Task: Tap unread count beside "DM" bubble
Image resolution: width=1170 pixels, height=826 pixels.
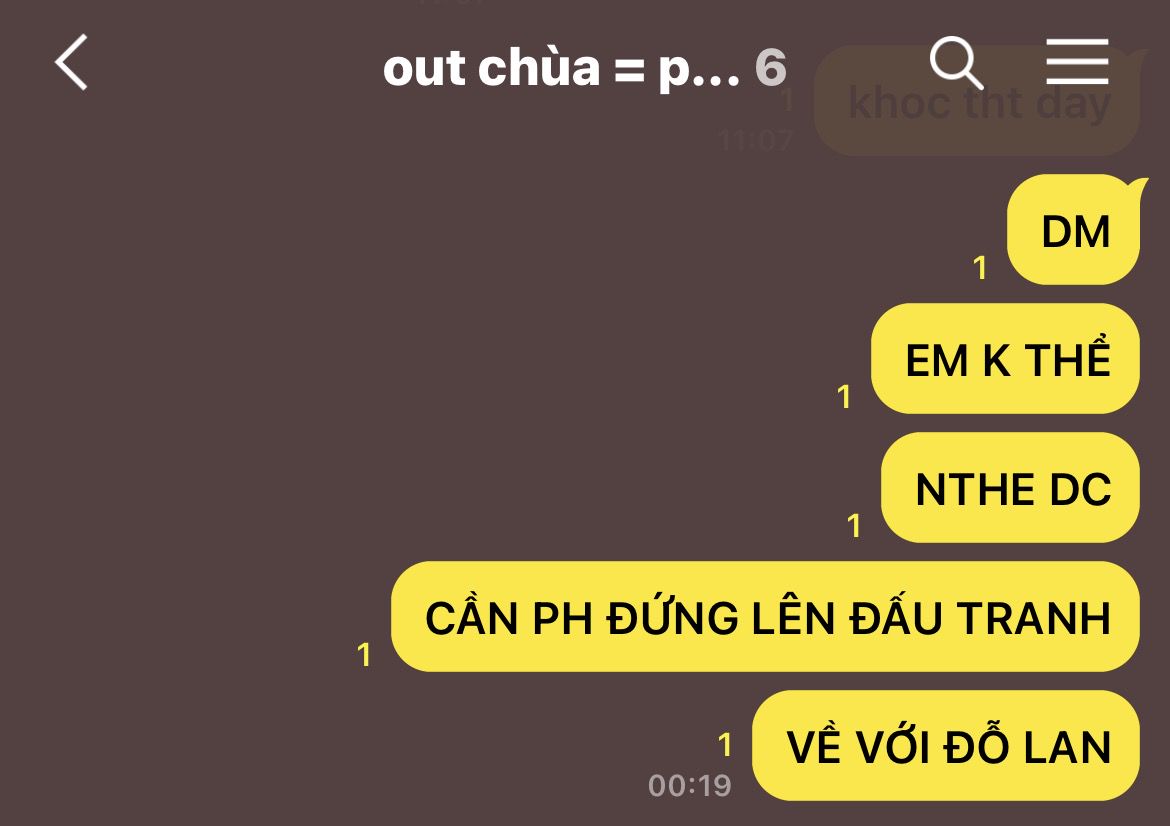Action: pos(980,268)
